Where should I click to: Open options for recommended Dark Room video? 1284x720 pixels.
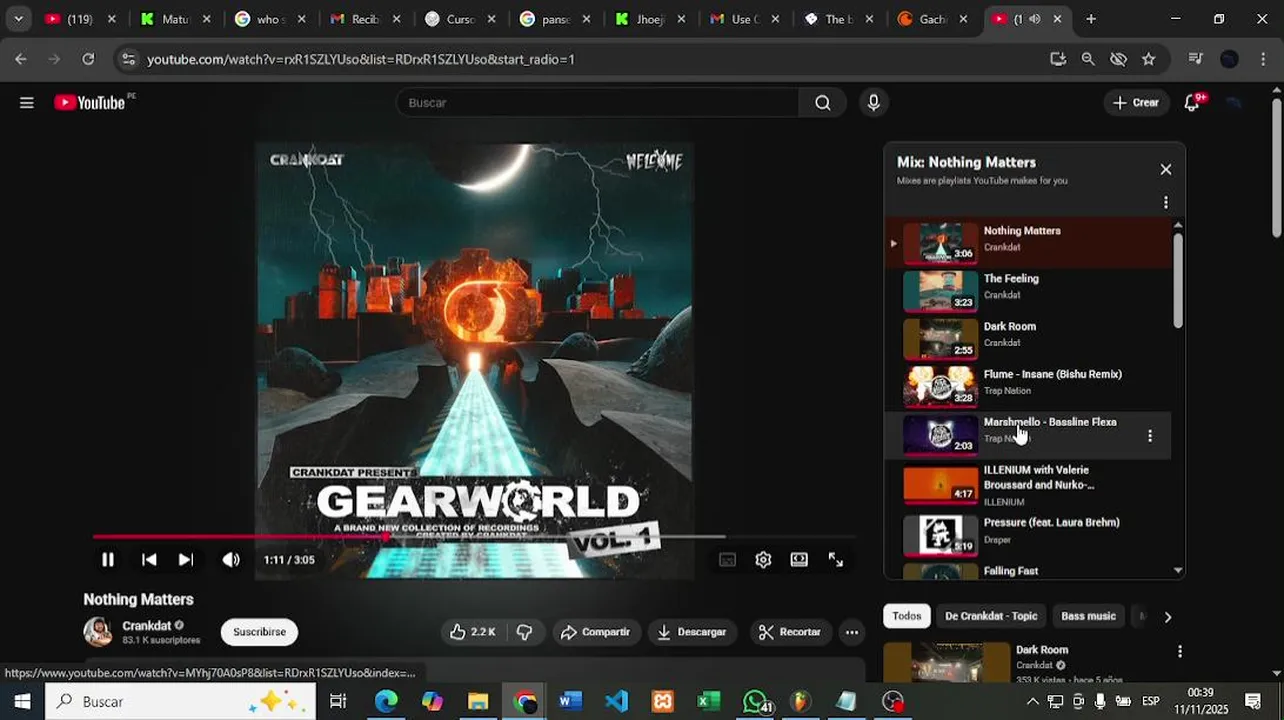tap(1180, 651)
